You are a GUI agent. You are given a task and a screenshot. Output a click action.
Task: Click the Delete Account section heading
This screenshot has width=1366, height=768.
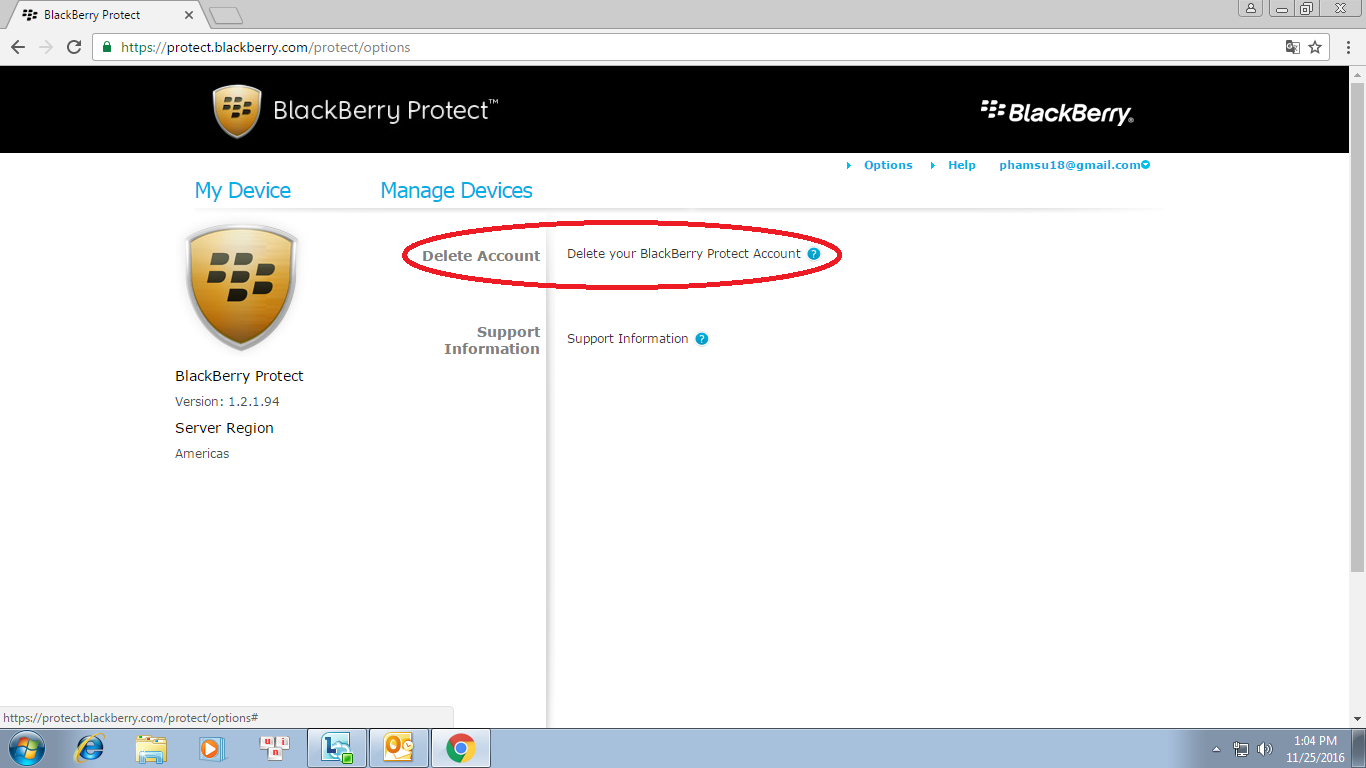click(x=481, y=256)
